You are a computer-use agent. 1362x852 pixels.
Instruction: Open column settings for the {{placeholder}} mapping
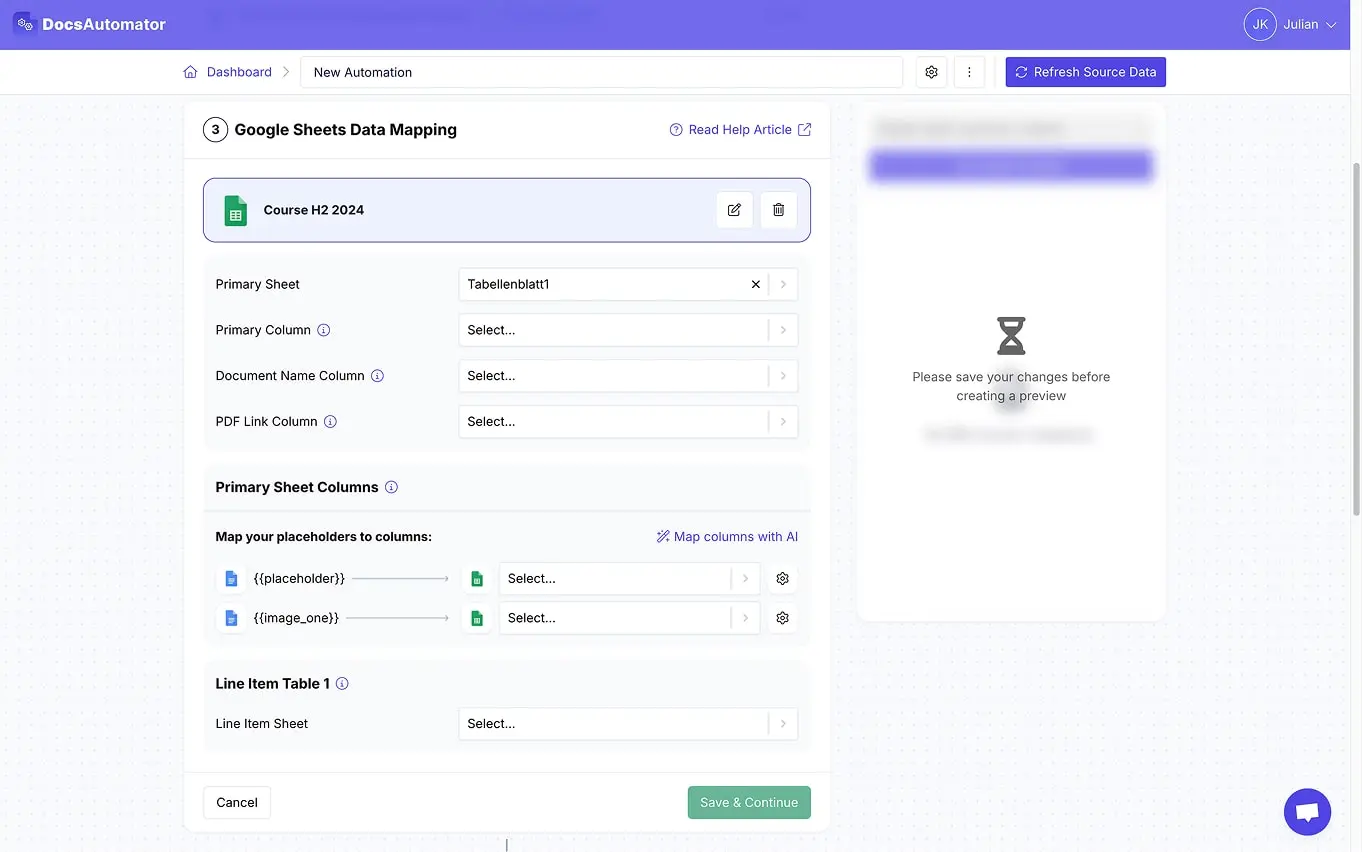click(782, 578)
